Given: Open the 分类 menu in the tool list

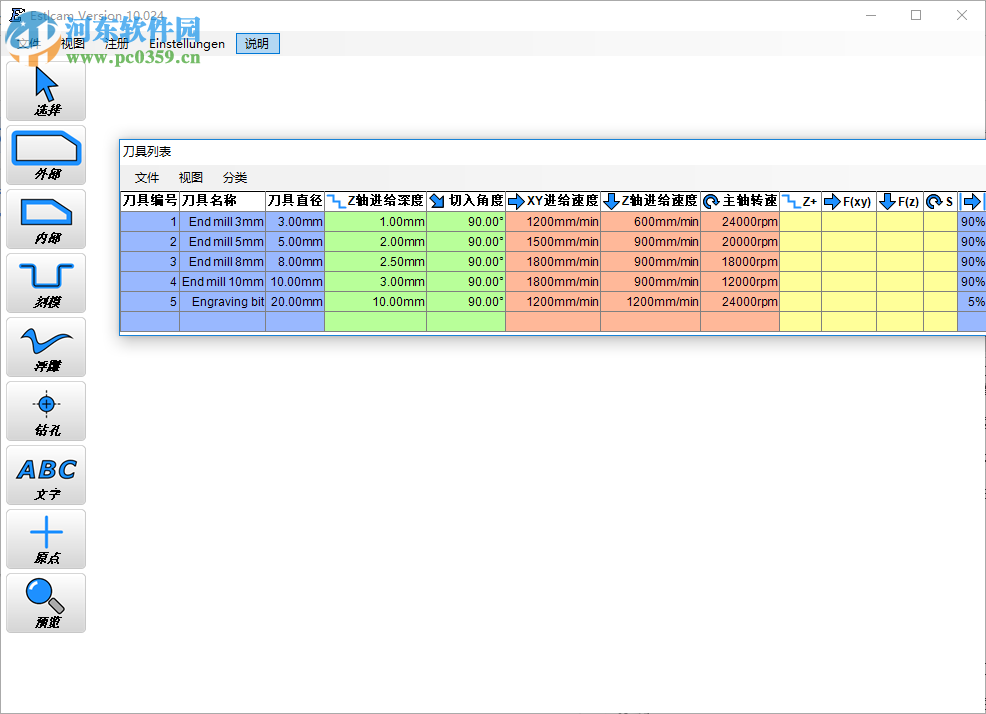Looking at the screenshot, I should pyautogui.click(x=235, y=177).
